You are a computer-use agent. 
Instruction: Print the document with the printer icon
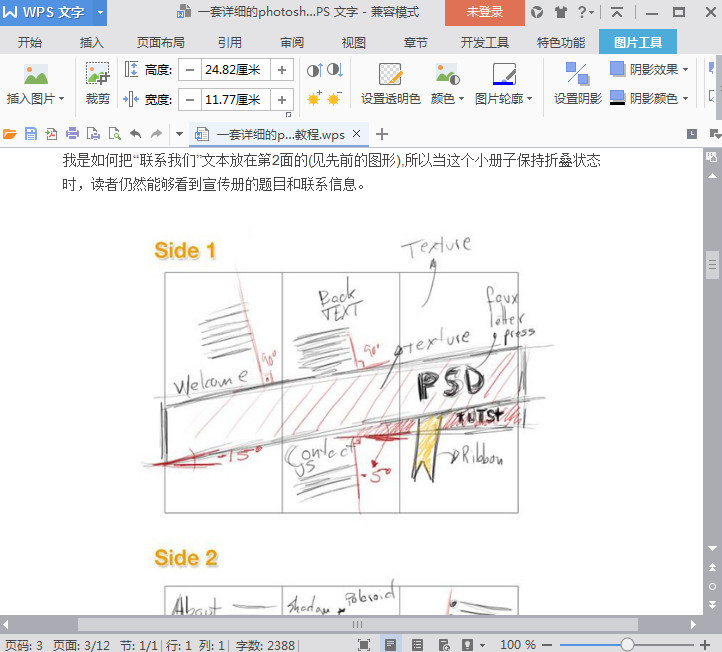coord(72,134)
